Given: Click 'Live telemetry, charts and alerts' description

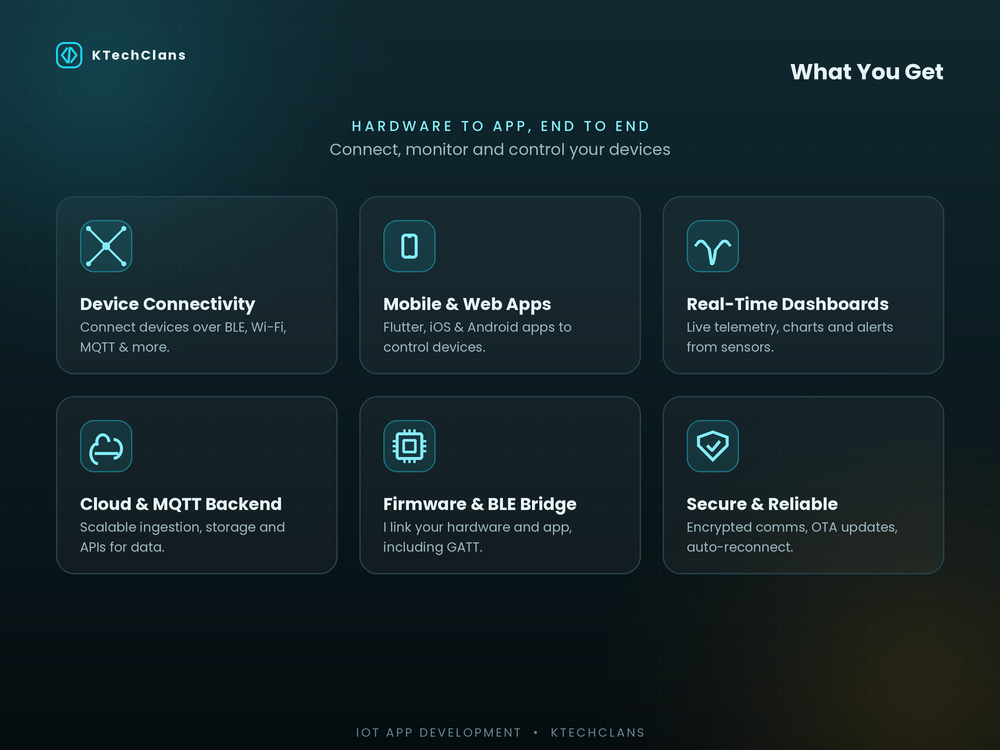Looking at the screenshot, I should 790,337.
